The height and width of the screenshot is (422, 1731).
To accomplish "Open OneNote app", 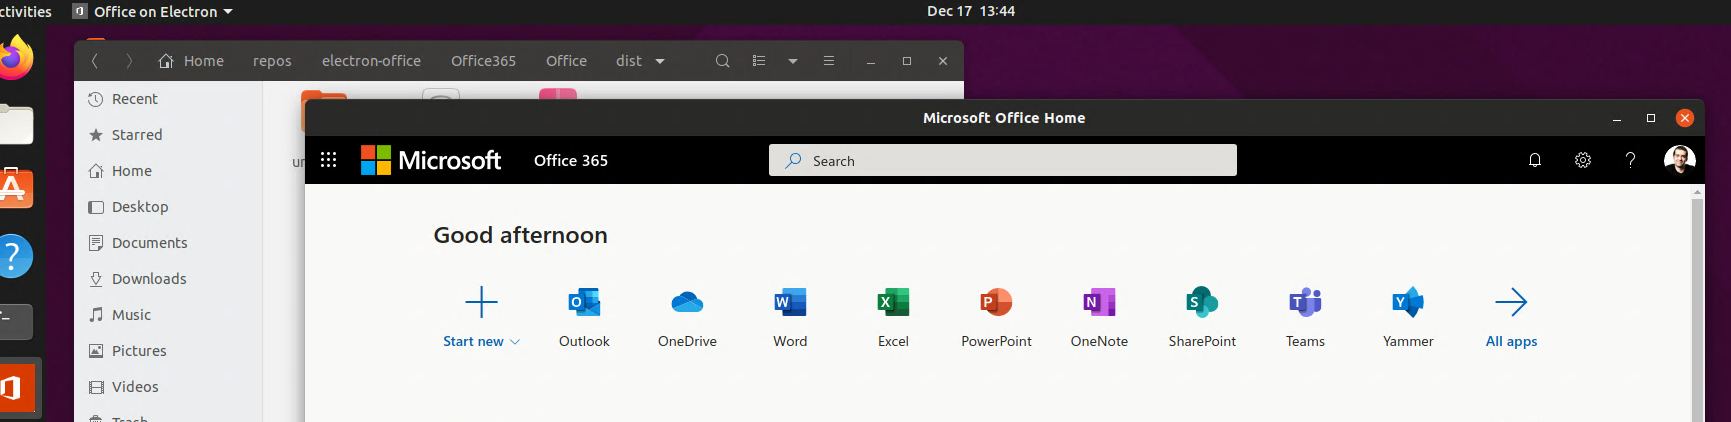I will pos(1099,318).
